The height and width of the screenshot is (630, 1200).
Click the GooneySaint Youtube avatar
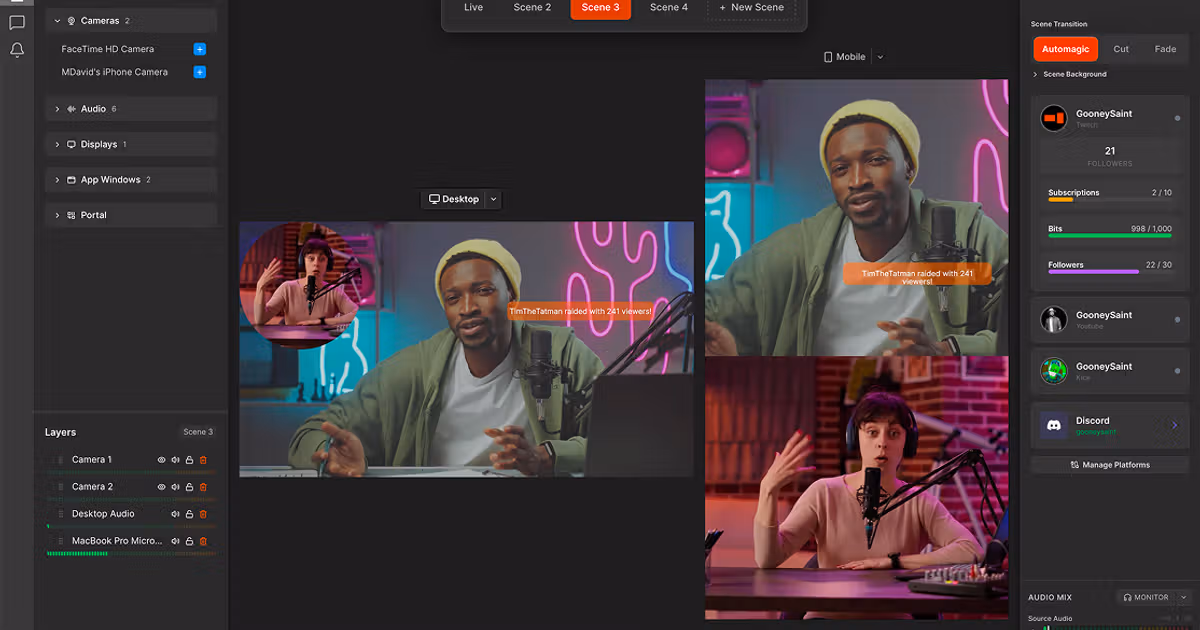pyautogui.click(x=1054, y=320)
